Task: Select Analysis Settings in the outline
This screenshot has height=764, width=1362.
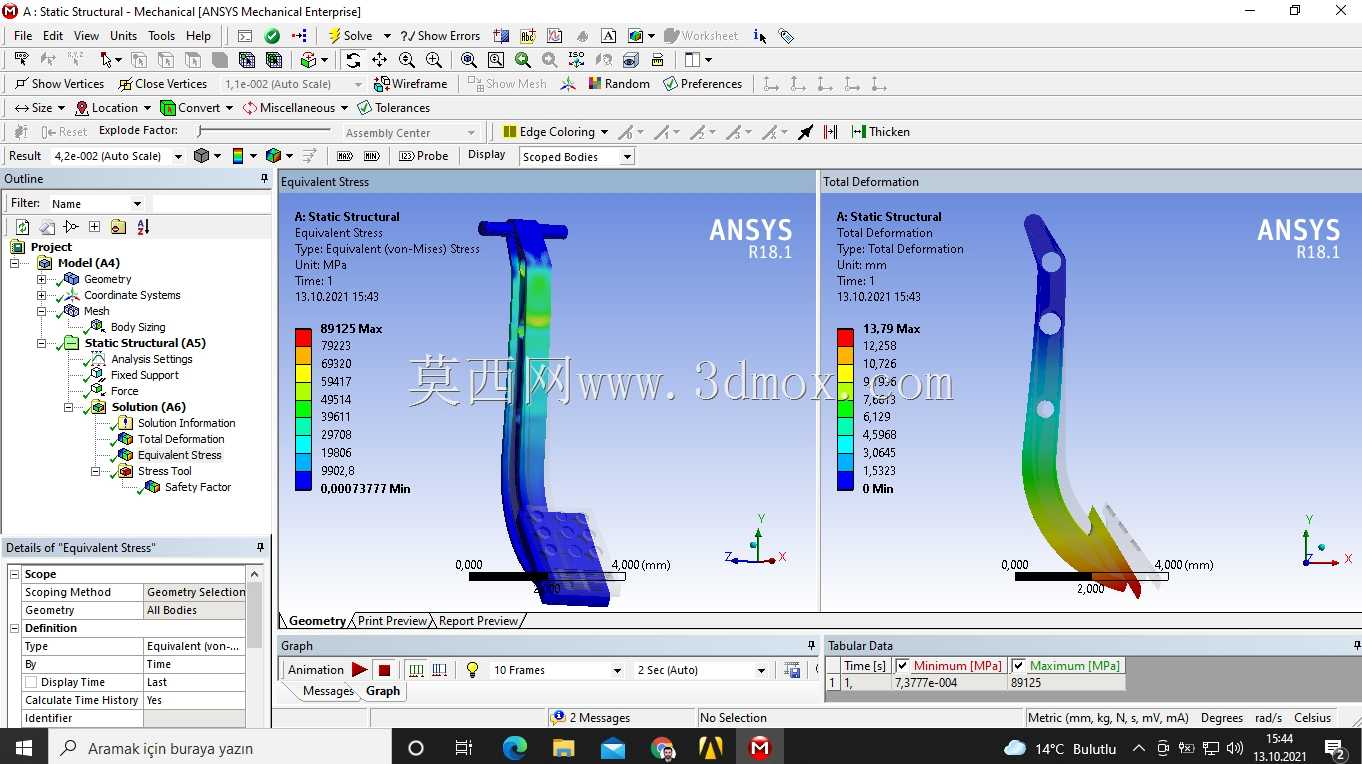Action: click(x=152, y=359)
